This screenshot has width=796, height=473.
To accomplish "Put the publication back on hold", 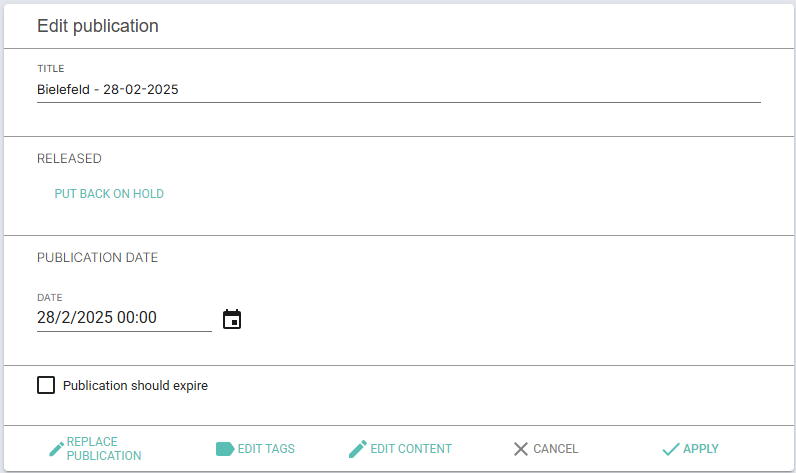I will point(109,194).
